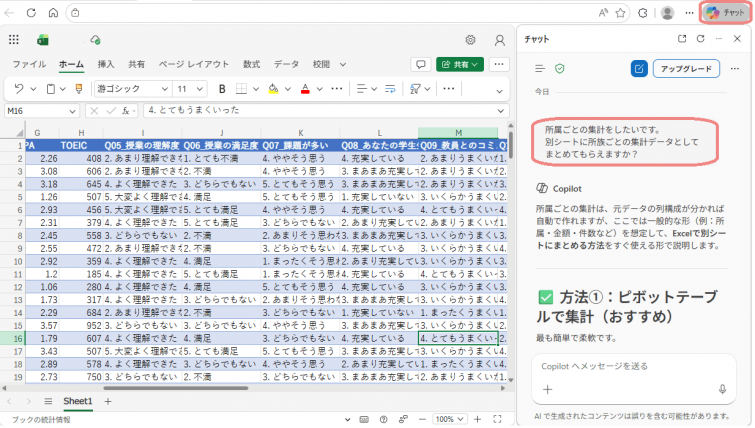This screenshot has height=428, width=755.
Task: Select row 16 header
Action: point(13,338)
